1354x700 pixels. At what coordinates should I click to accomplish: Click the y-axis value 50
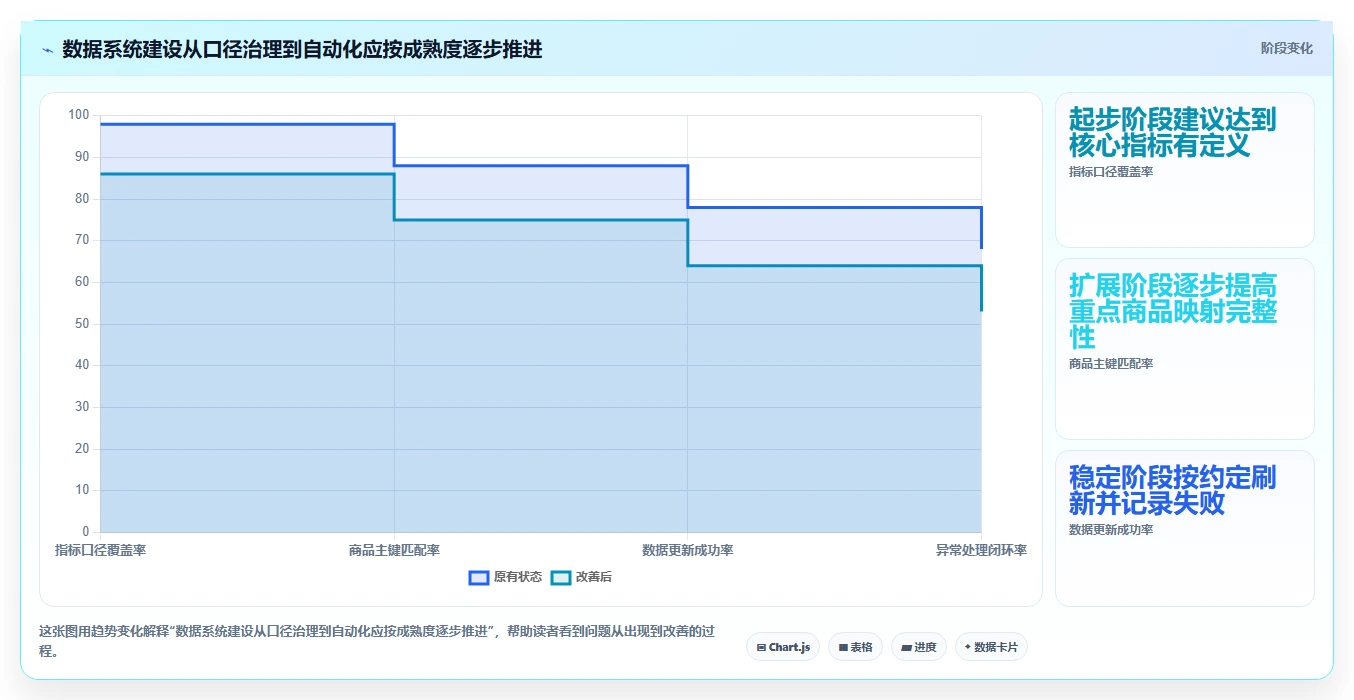click(x=82, y=324)
